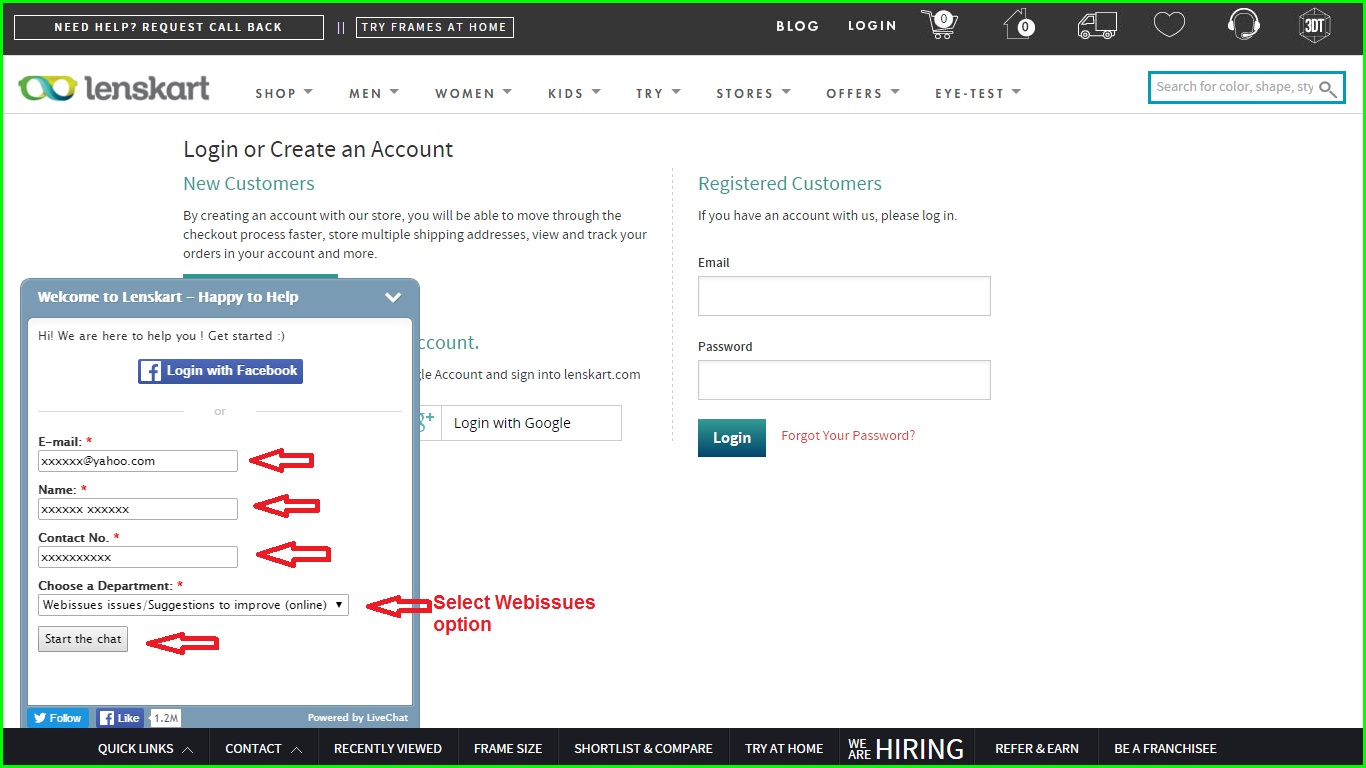Open Be A Franchisee link

pos(1165,748)
